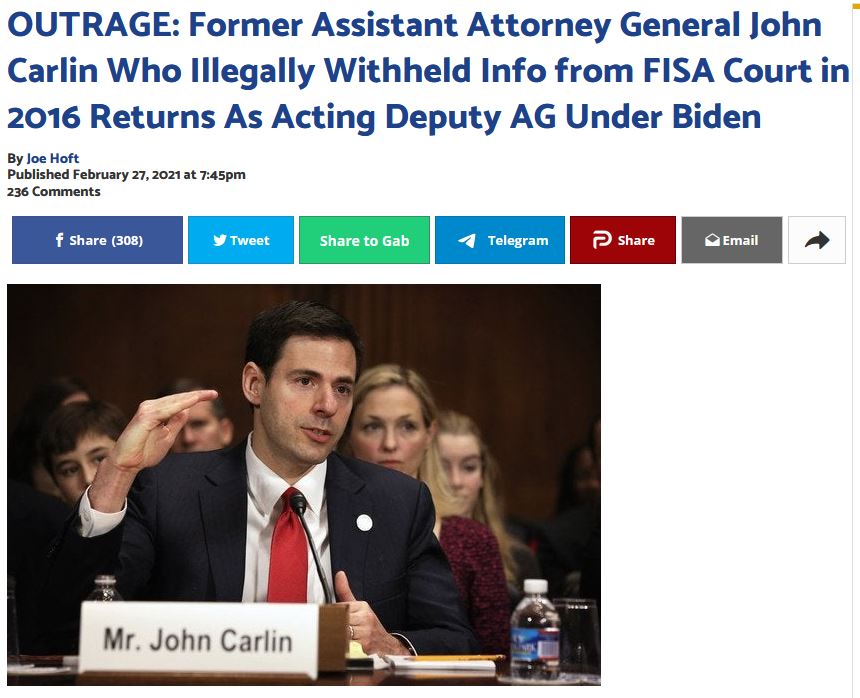The image size is (860, 698).
Task: Click the Facebook f icon
Action: pyautogui.click(x=59, y=240)
